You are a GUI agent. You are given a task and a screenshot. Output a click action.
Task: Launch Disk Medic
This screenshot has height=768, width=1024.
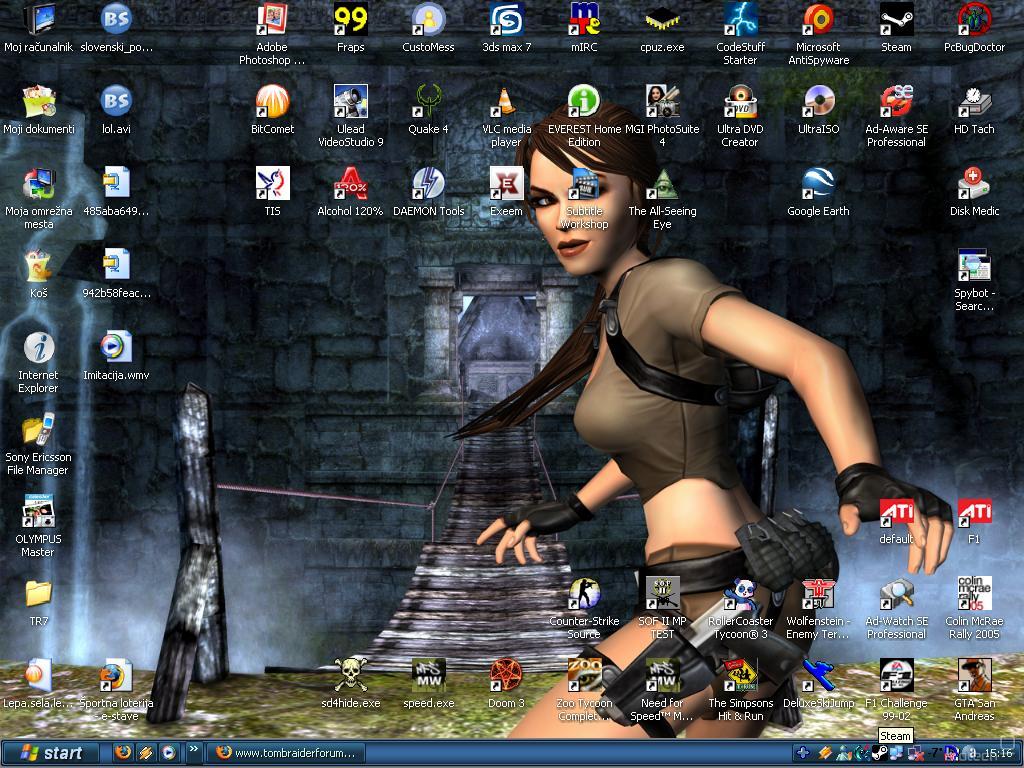click(974, 191)
